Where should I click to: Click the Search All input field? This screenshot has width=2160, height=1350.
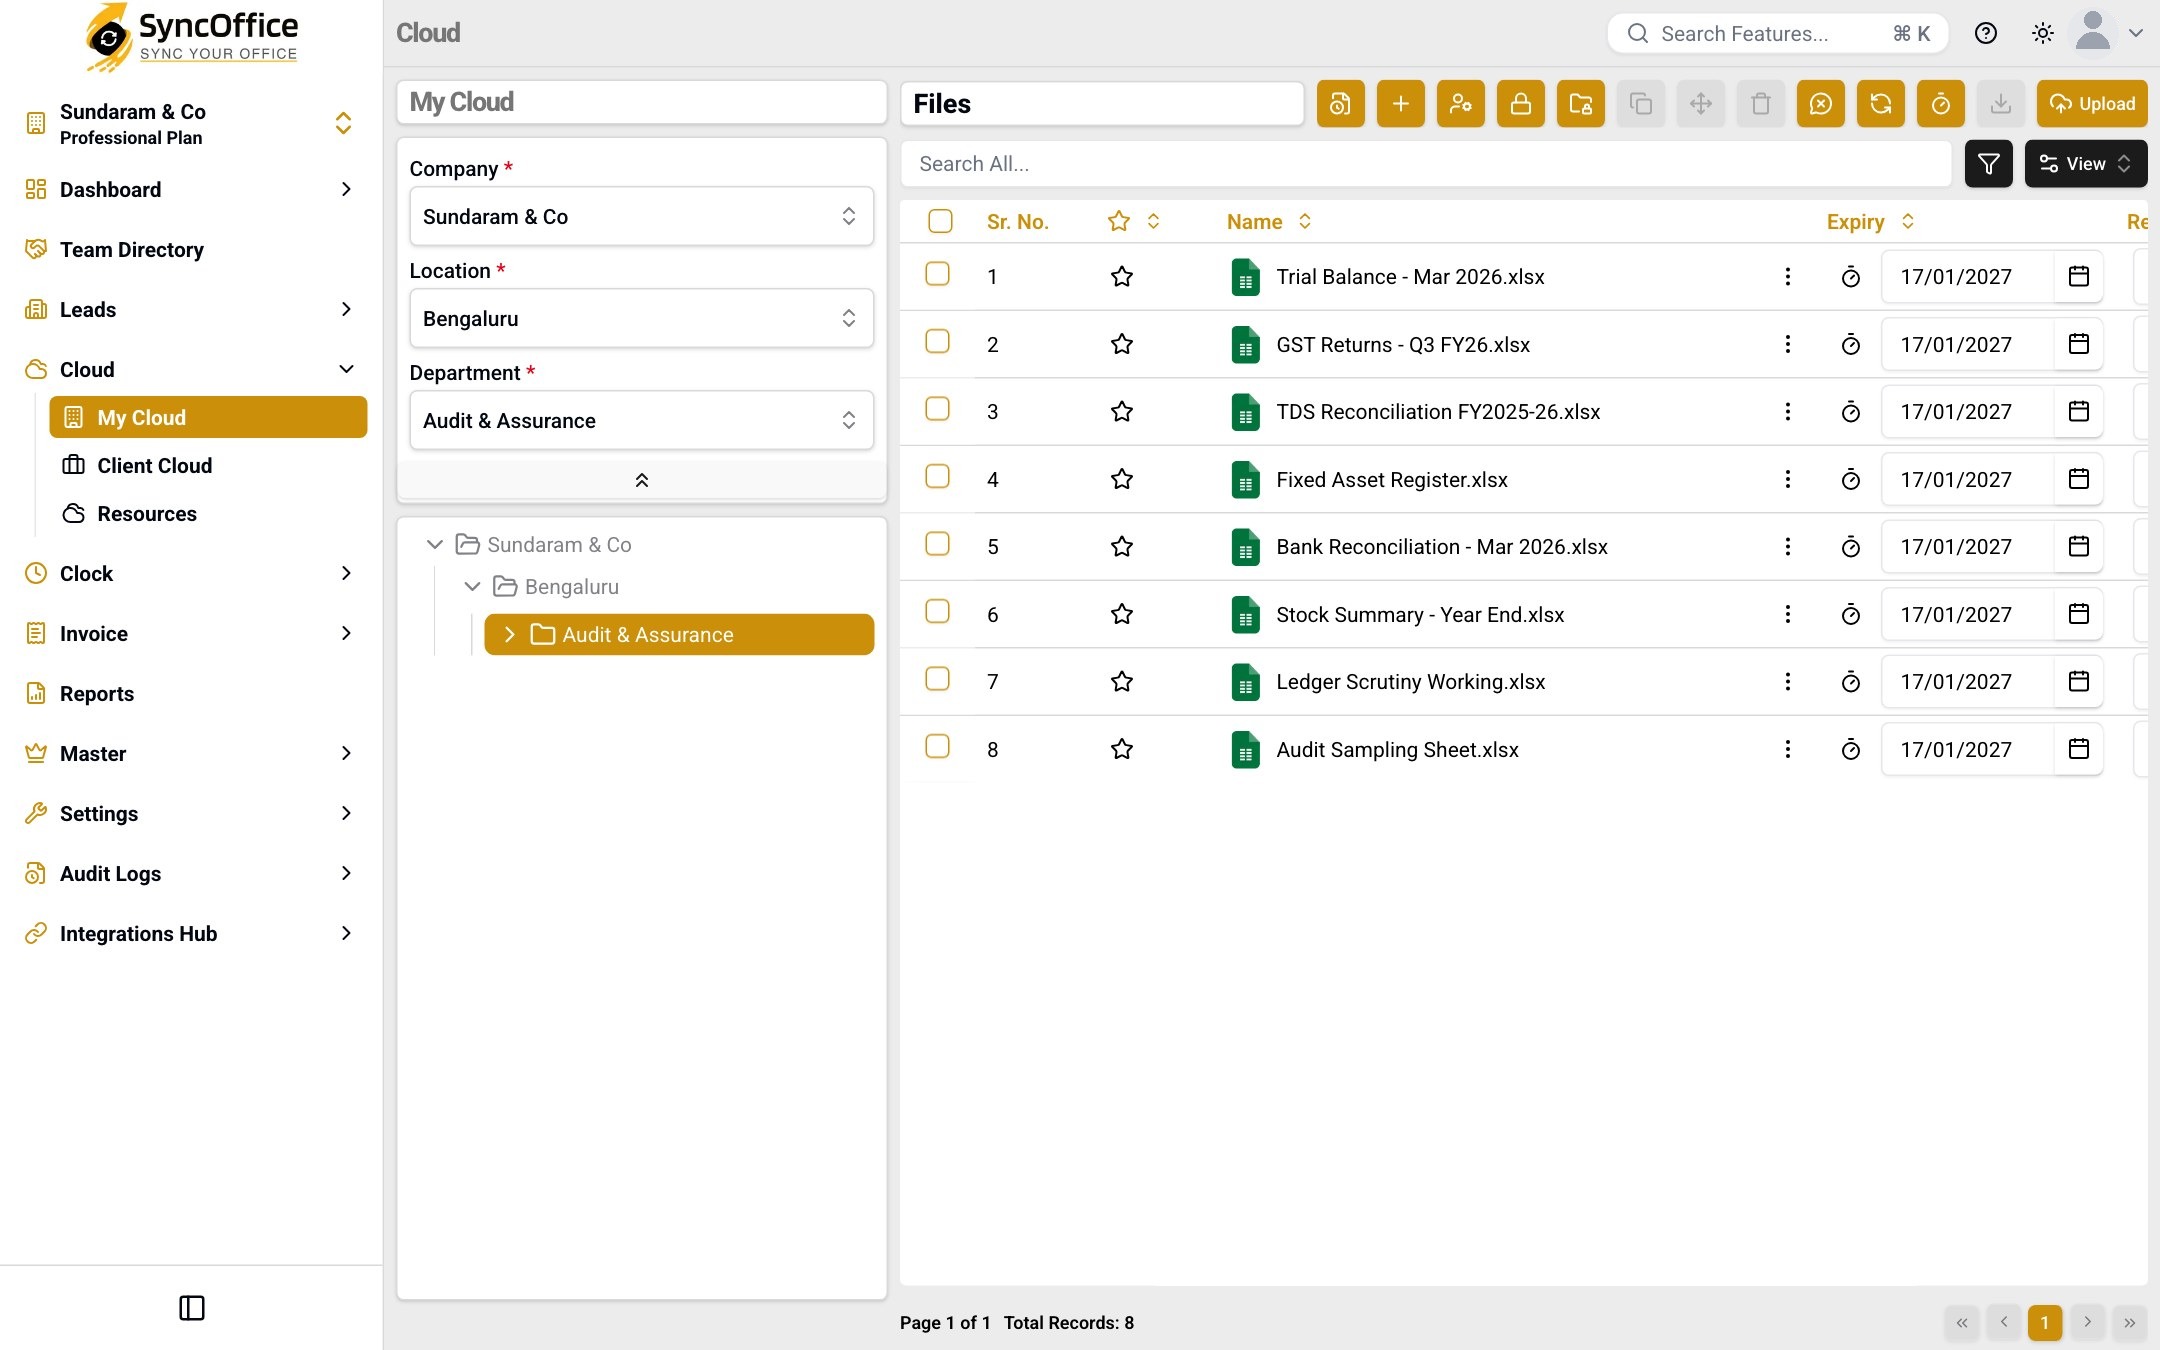point(1425,164)
